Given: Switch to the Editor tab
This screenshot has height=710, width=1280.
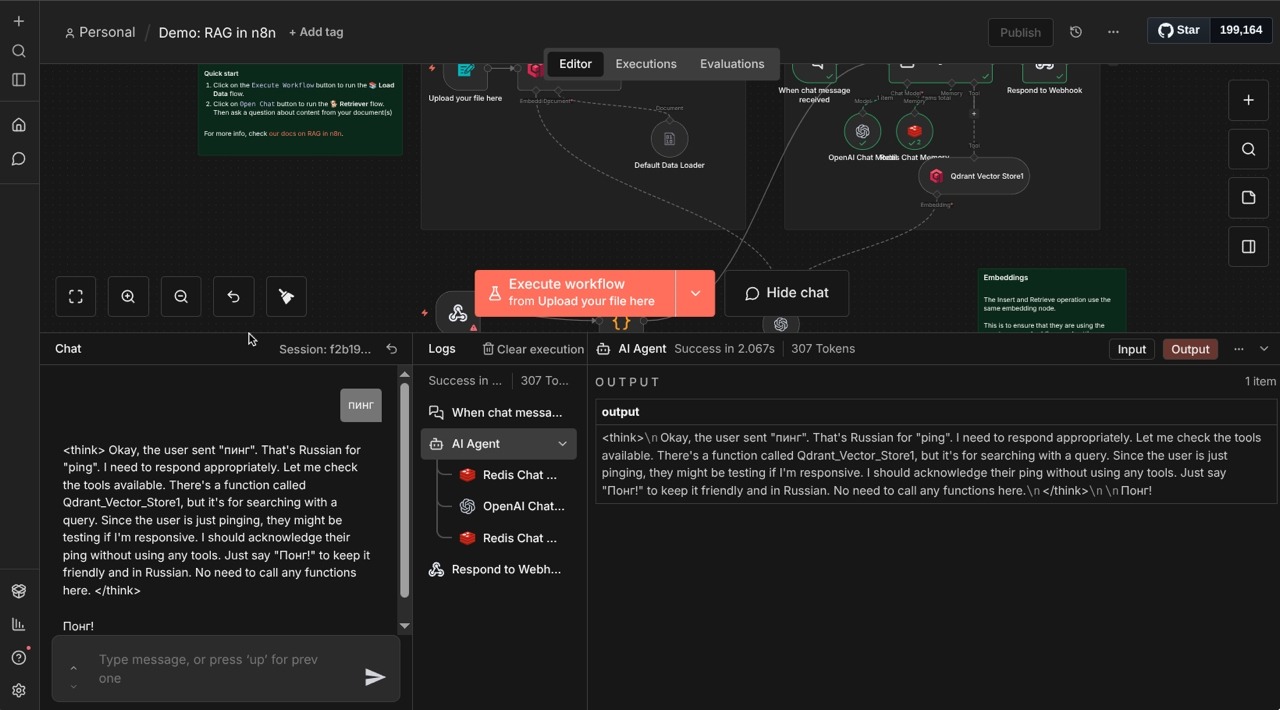Looking at the screenshot, I should point(575,64).
